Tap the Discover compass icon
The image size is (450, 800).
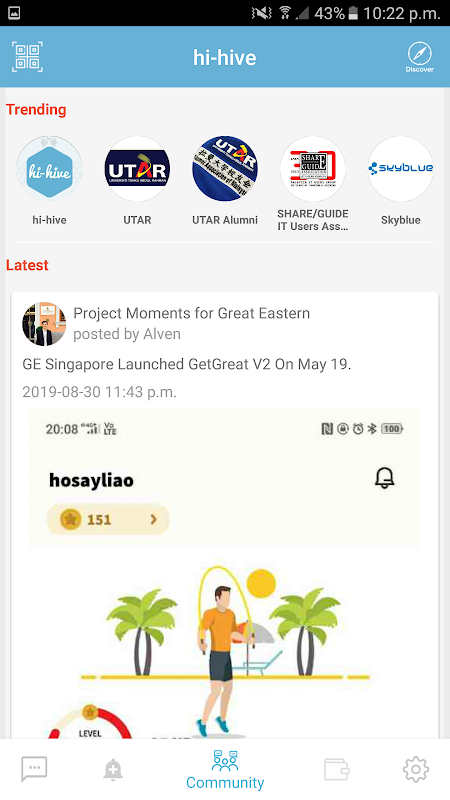[419, 57]
